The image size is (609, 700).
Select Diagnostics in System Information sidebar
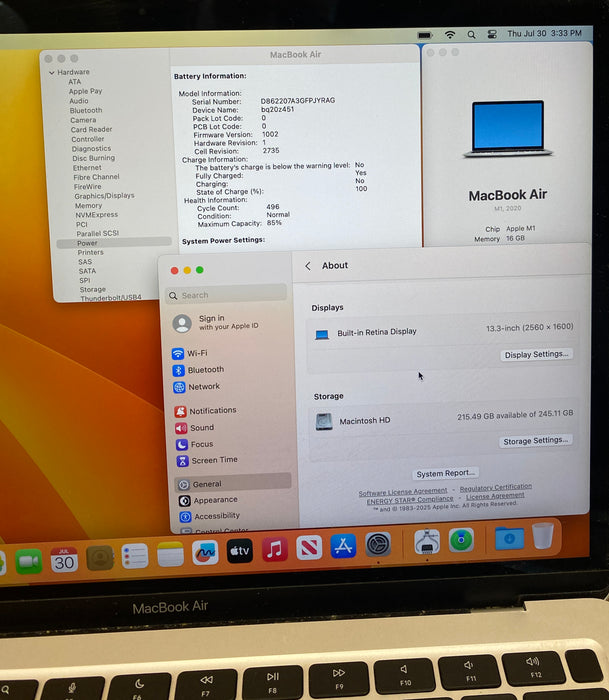[91, 149]
